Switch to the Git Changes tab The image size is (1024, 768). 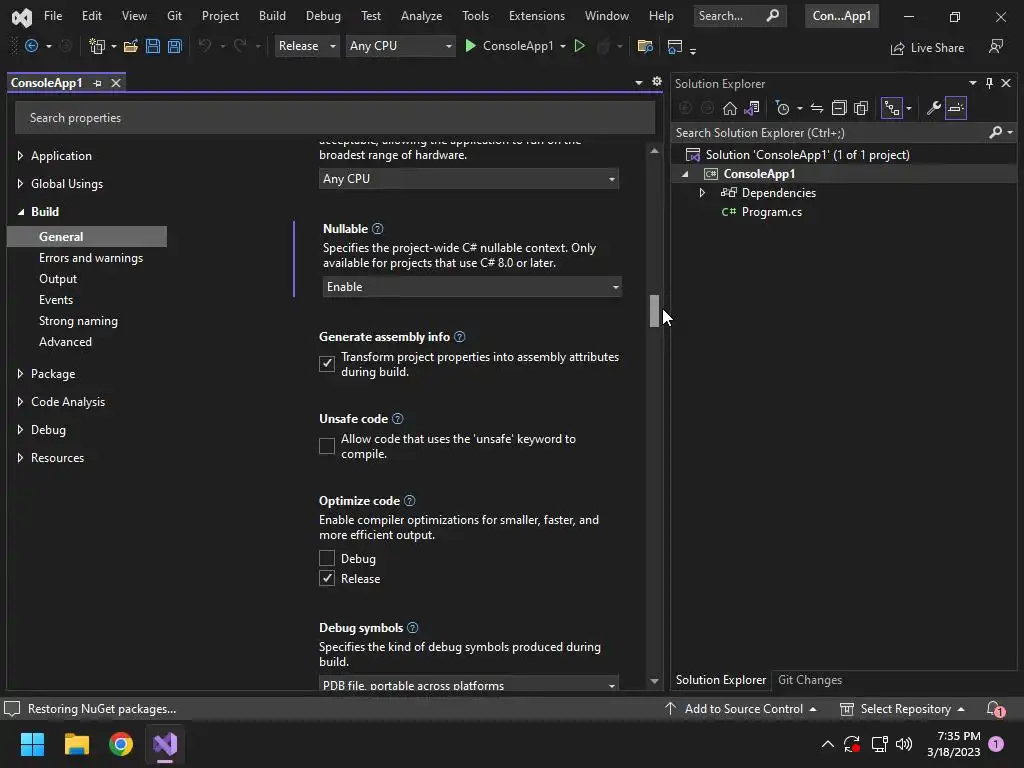click(x=810, y=680)
